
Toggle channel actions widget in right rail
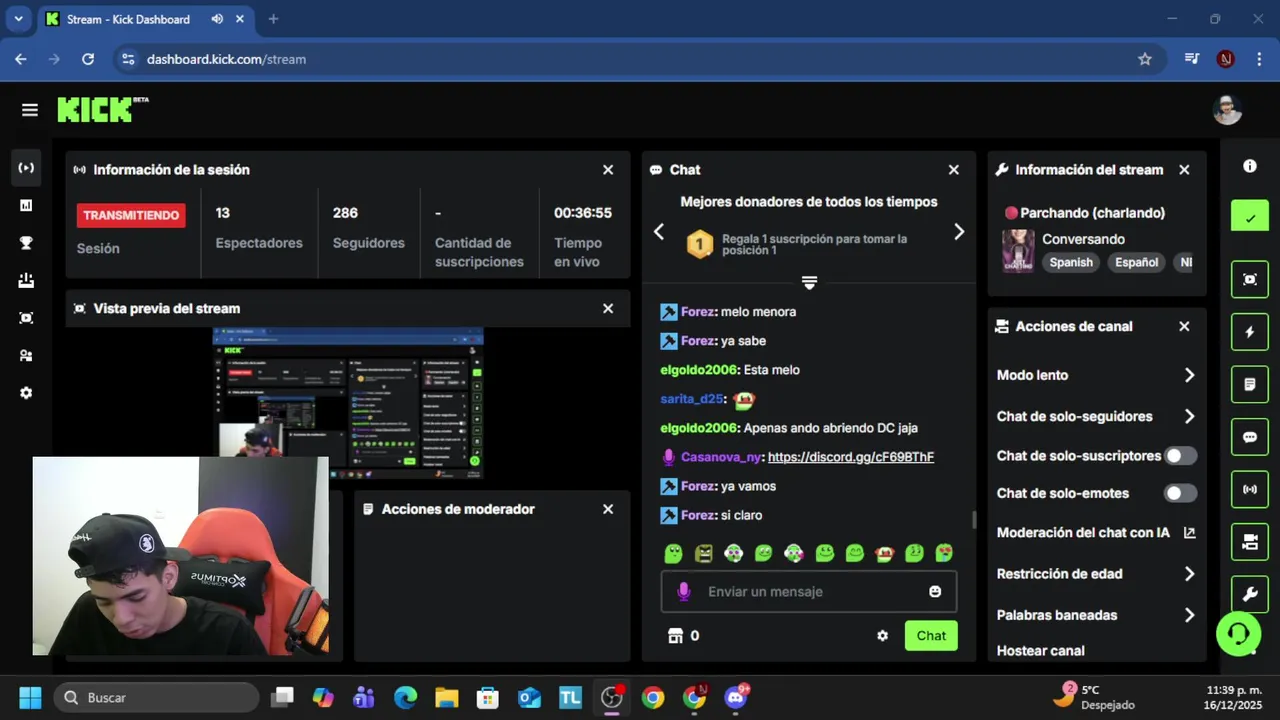pyautogui.click(x=1250, y=541)
